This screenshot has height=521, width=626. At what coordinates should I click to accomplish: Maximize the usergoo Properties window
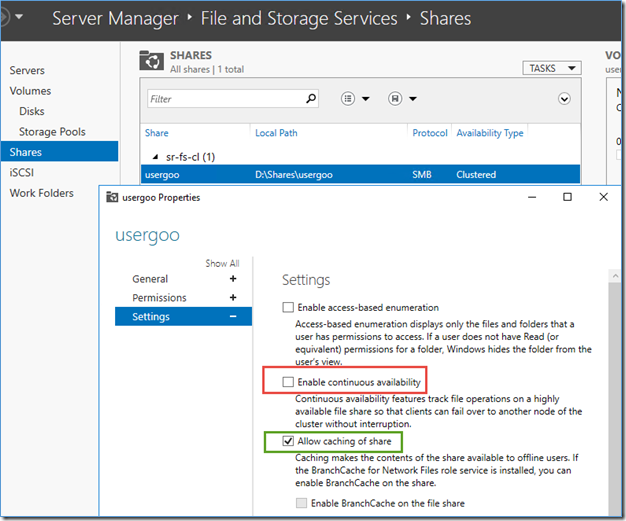coord(567,197)
